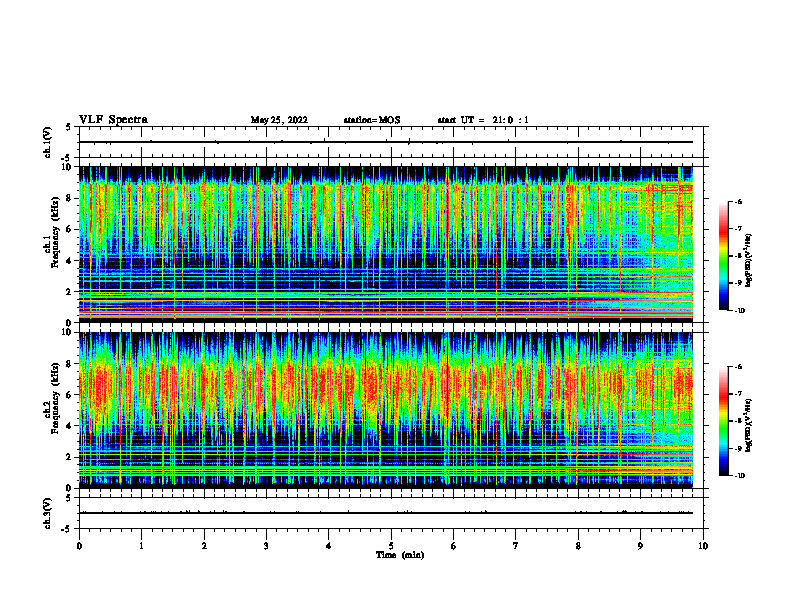This screenshot has height=612, width=792.
Task: Click the "Time (min)" axis label
Action: [400, 555]
